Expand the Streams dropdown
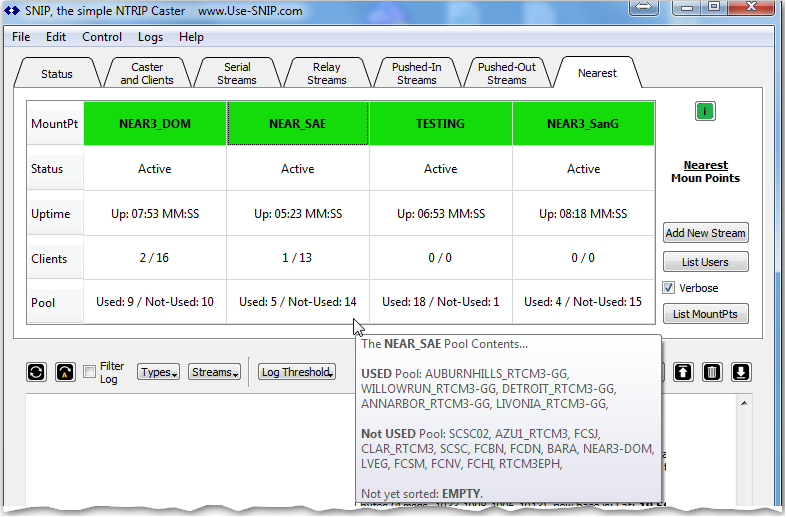The image size is (786, 517). pyautogui.click(x=215, y=372)
